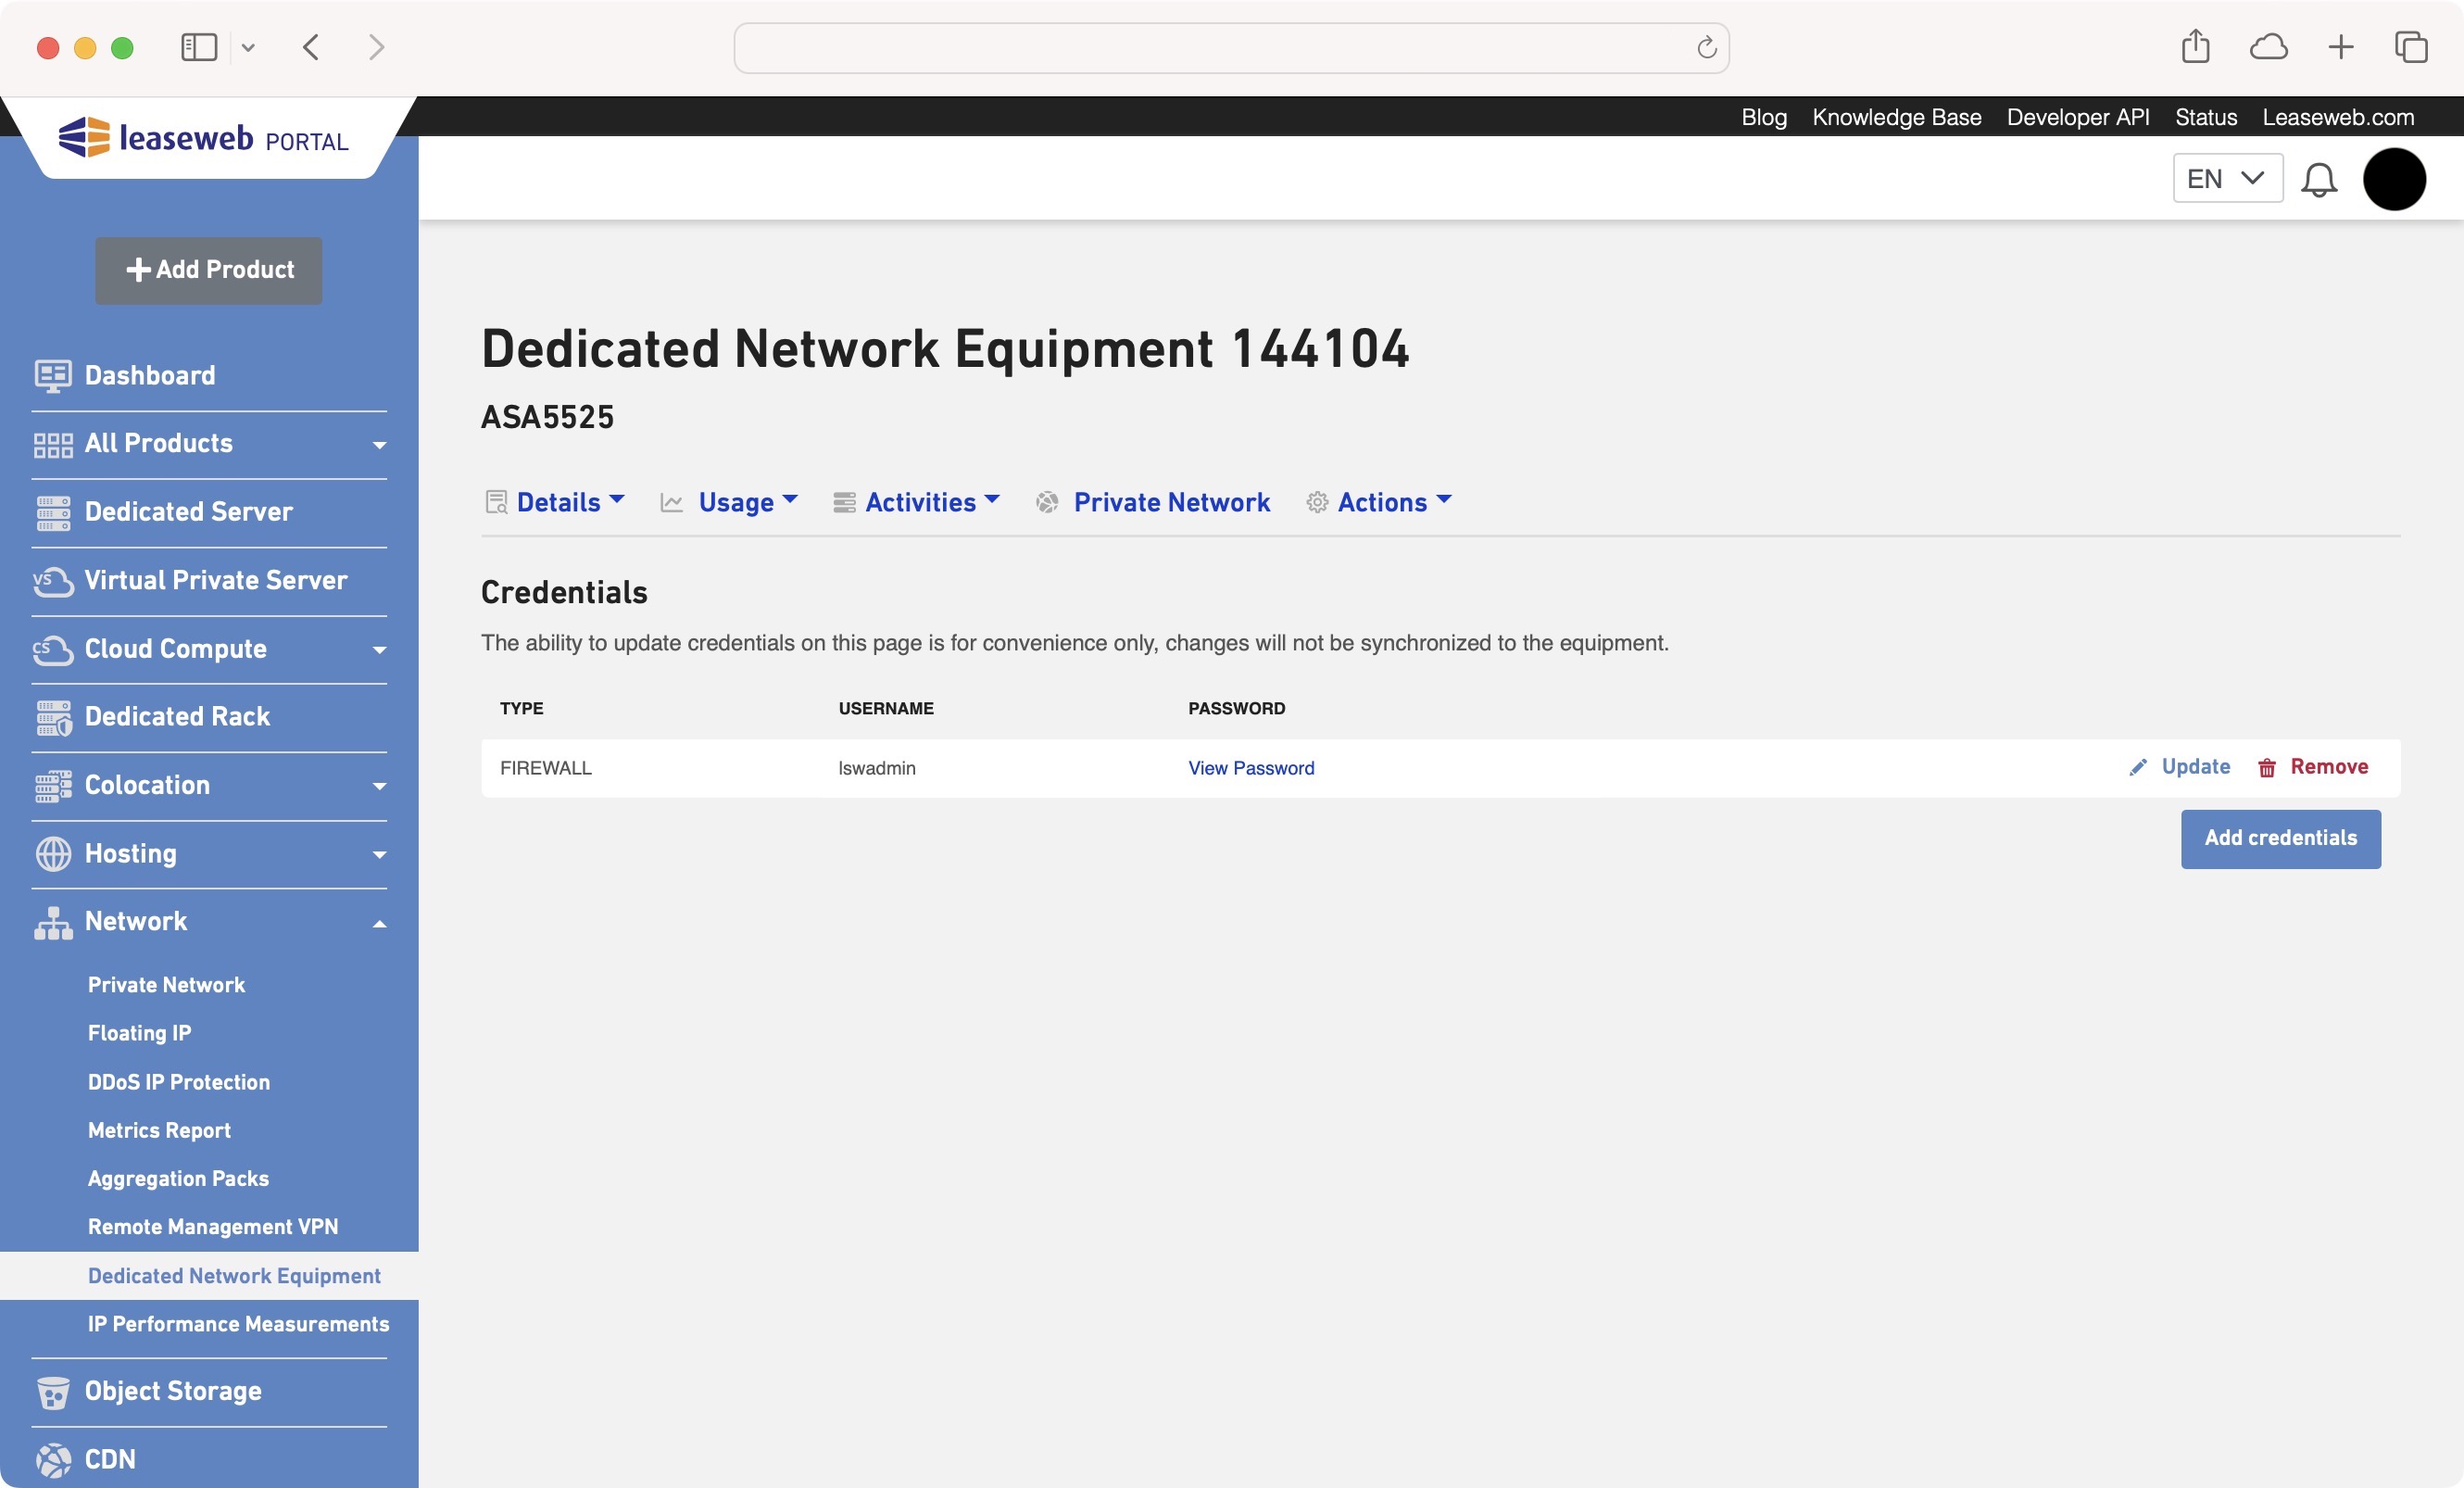
Task: Open the Developer API link
Action: (2078, 117)
